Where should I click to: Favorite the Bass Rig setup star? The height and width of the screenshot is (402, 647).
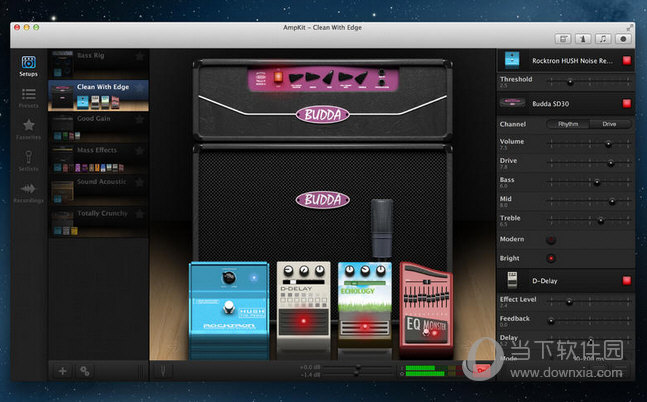coord(140,56)
